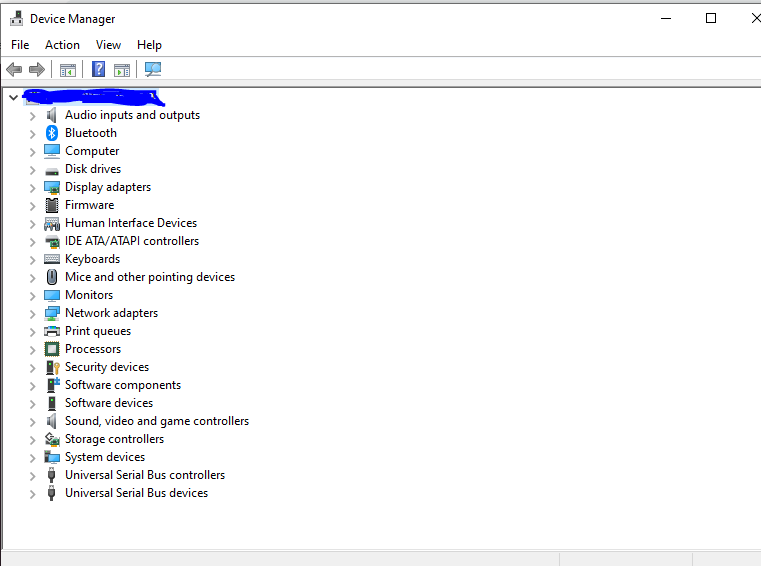
Task: Expand the Display adapters node
Action: click(x=32, y=187)
